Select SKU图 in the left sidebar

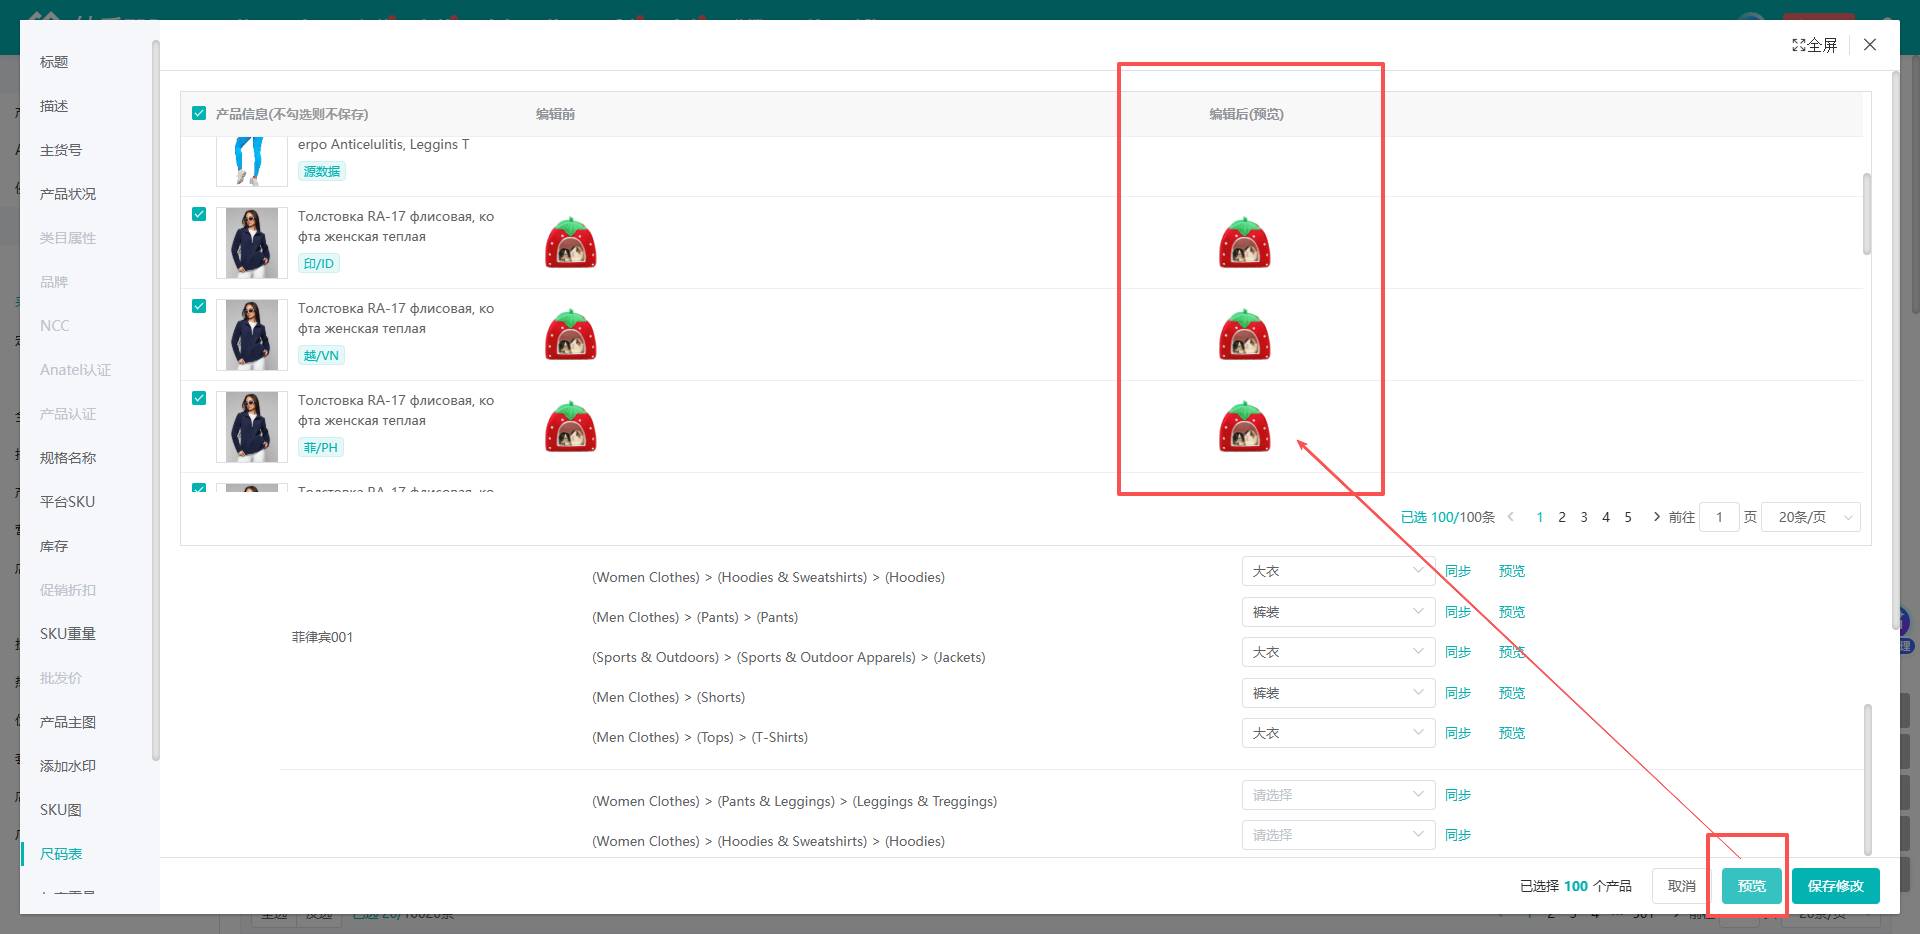(61, 810)
